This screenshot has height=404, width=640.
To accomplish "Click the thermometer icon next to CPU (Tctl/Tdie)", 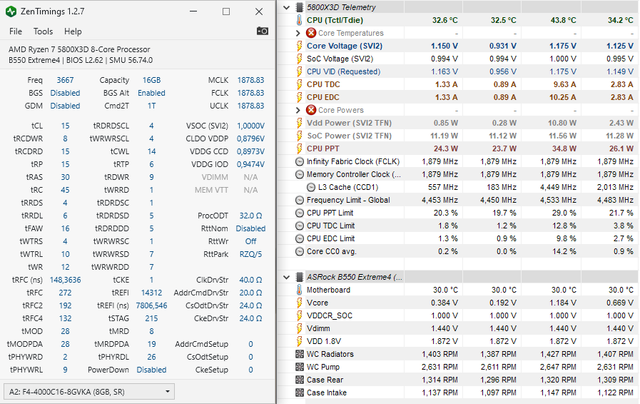I will (299, 20).
